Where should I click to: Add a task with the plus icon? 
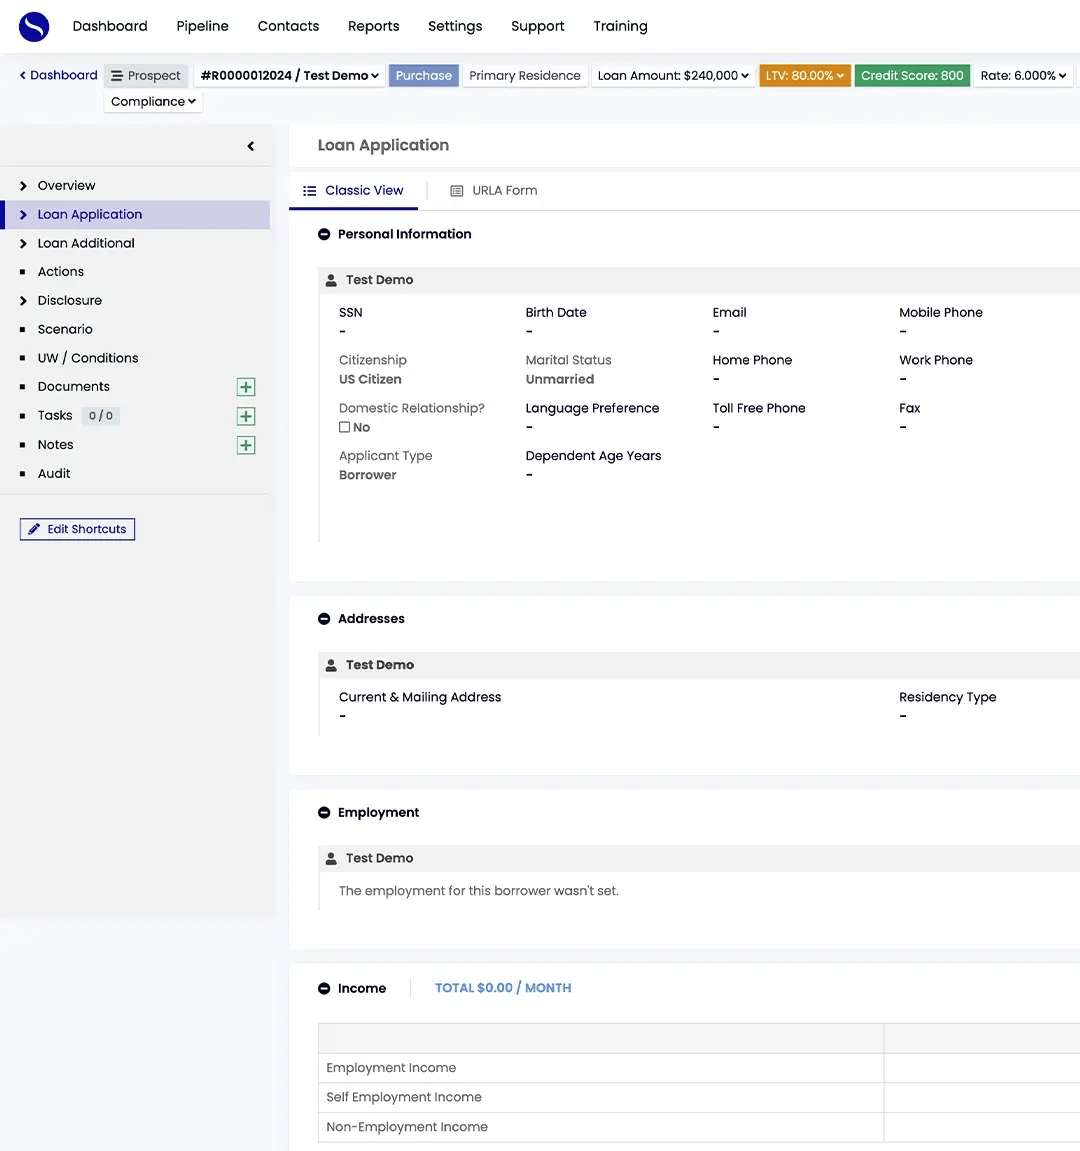tap(246, 416)
